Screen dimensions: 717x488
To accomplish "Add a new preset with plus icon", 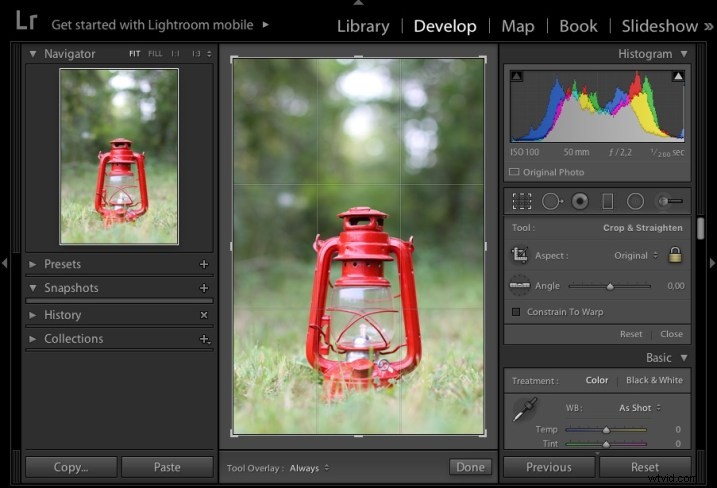I will (204, 264).
